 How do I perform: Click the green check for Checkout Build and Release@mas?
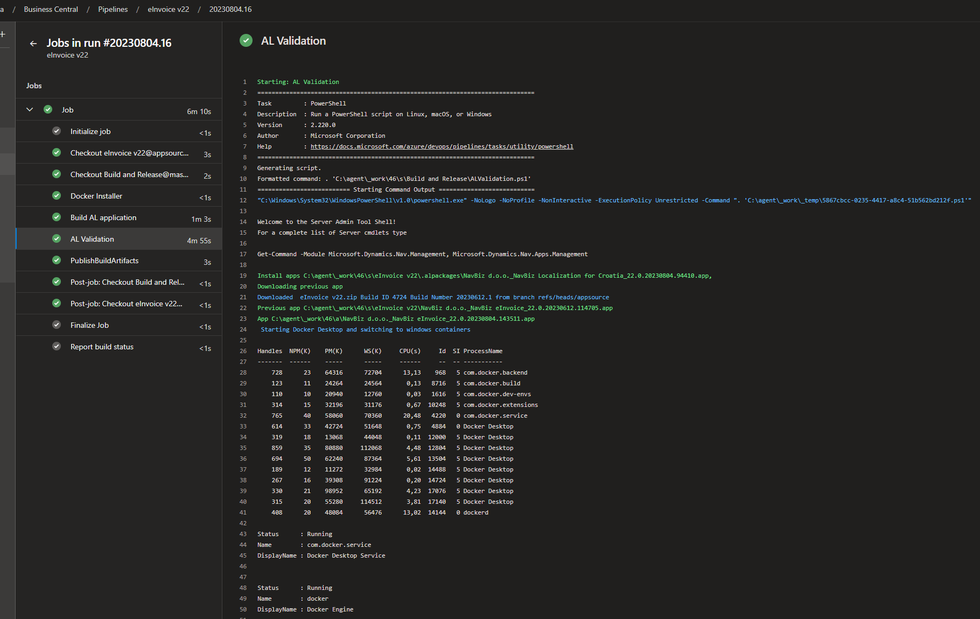point(56,174)
